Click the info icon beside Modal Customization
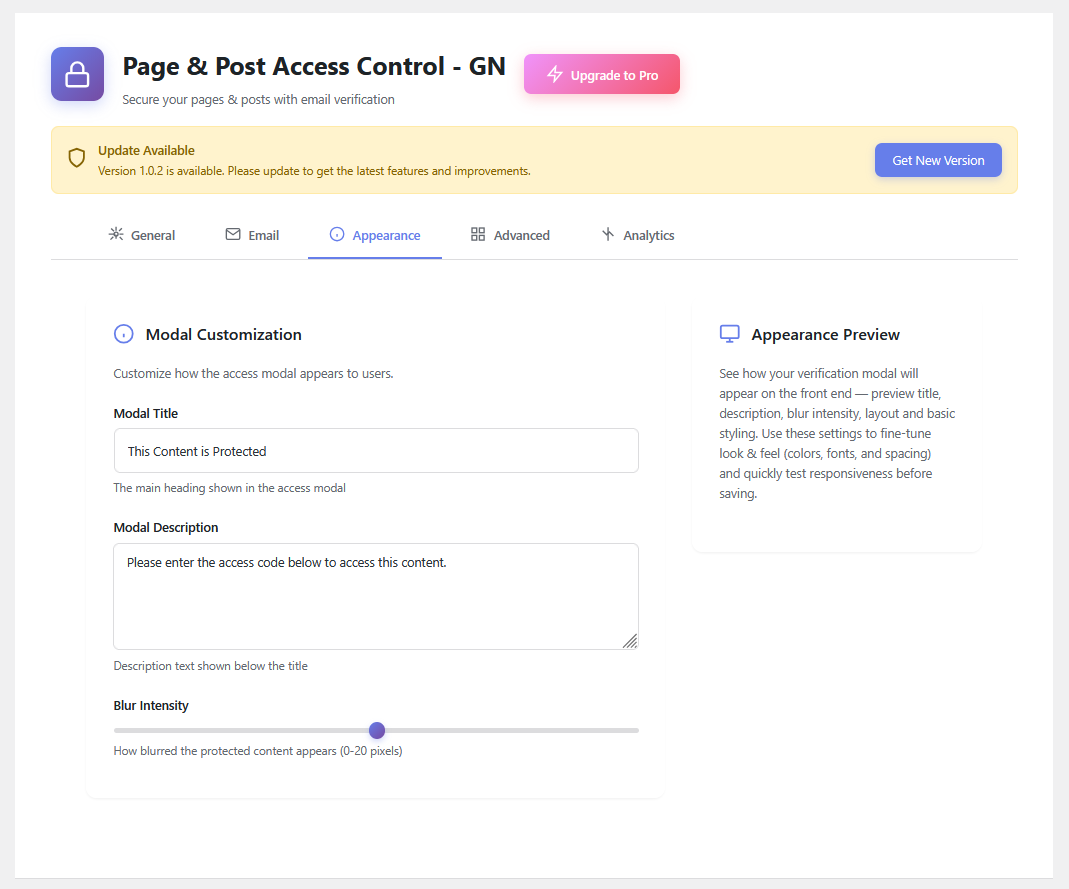 [x=124, y=334]
